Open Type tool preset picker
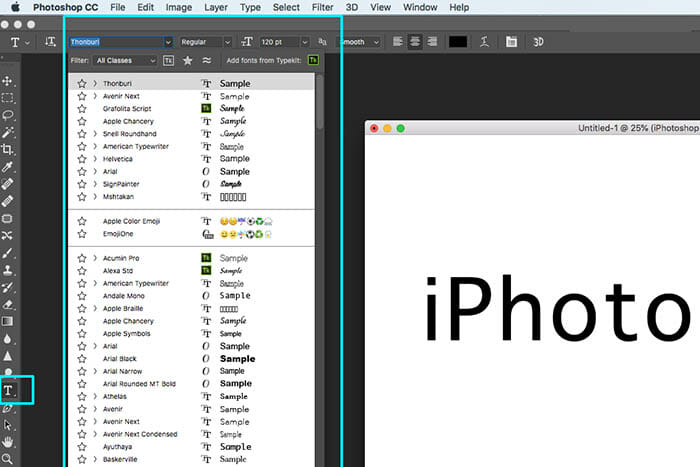This screenshot has width=700, height=467. [20, 42]
